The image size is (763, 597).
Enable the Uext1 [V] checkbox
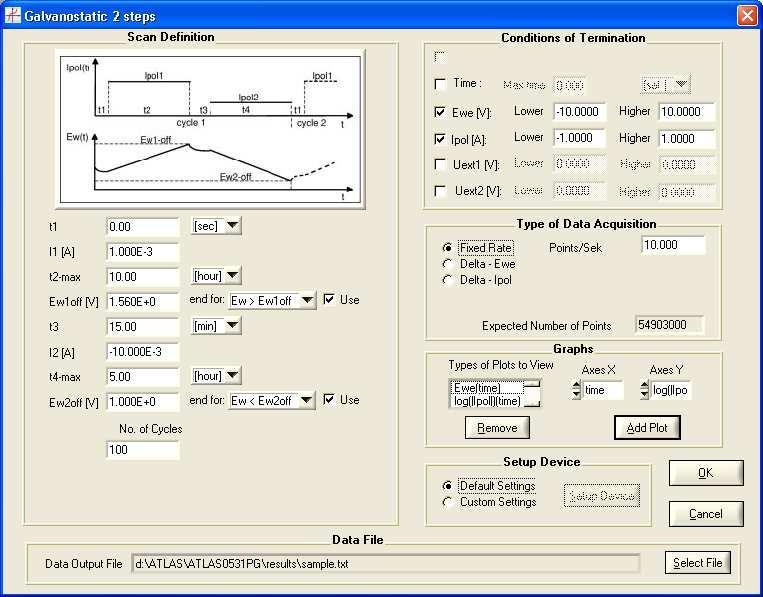(x=440, y=164)
